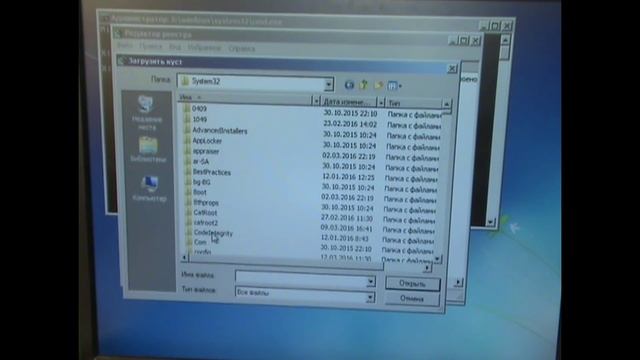Click the Имя файла input field

(301, 279)
